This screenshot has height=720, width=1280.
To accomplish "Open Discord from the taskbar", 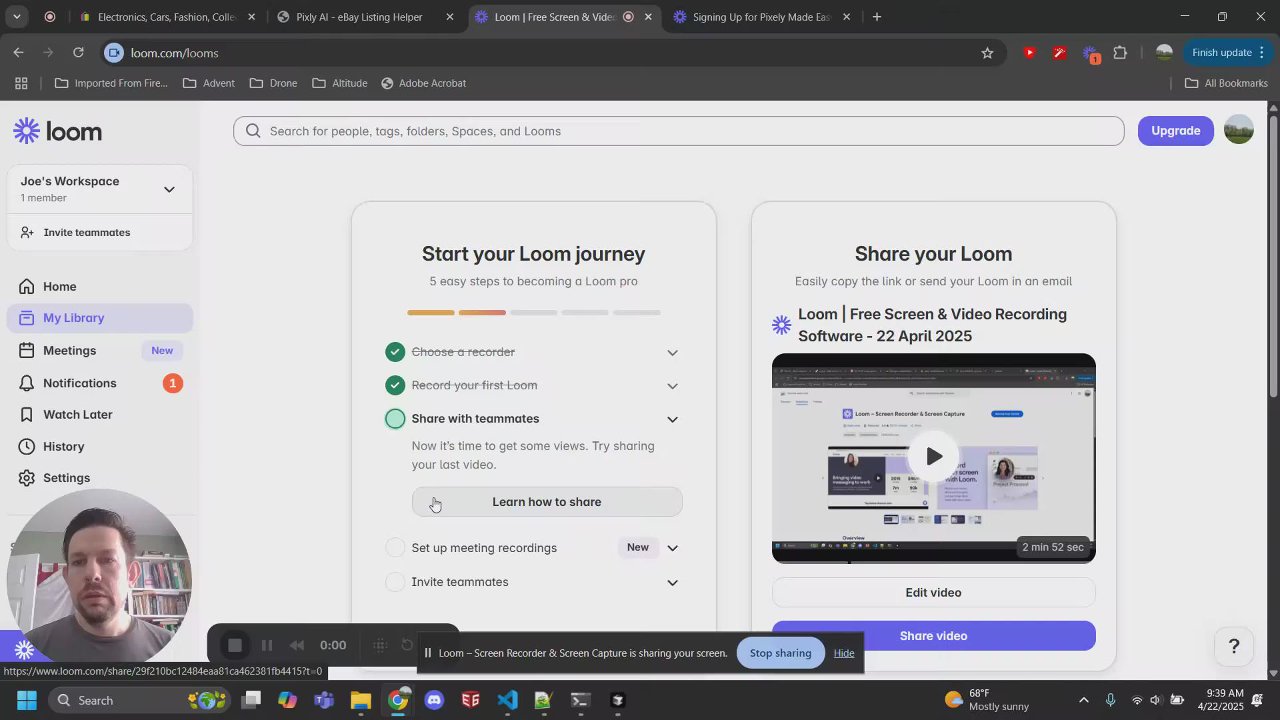I will point(434,700).
